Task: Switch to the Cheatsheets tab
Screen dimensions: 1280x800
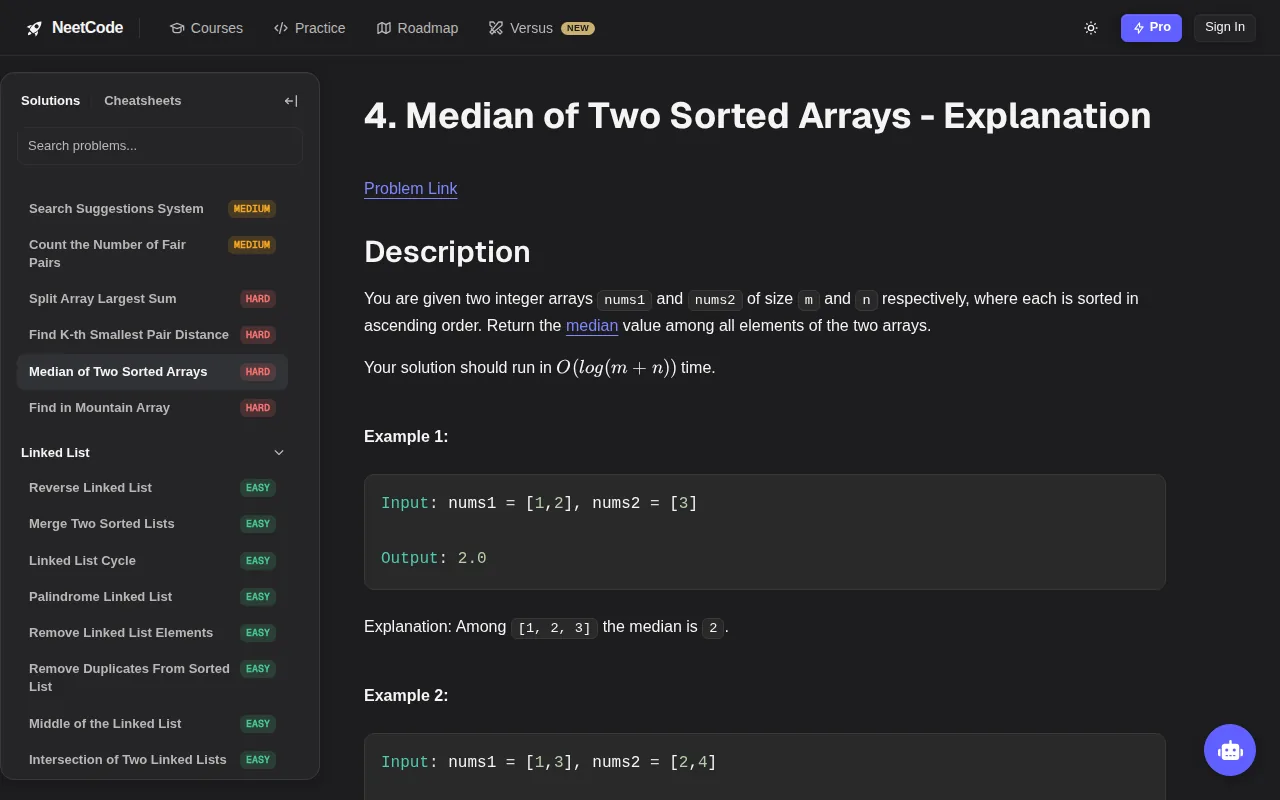Action: pyautogui.click(x=143, y=101)
